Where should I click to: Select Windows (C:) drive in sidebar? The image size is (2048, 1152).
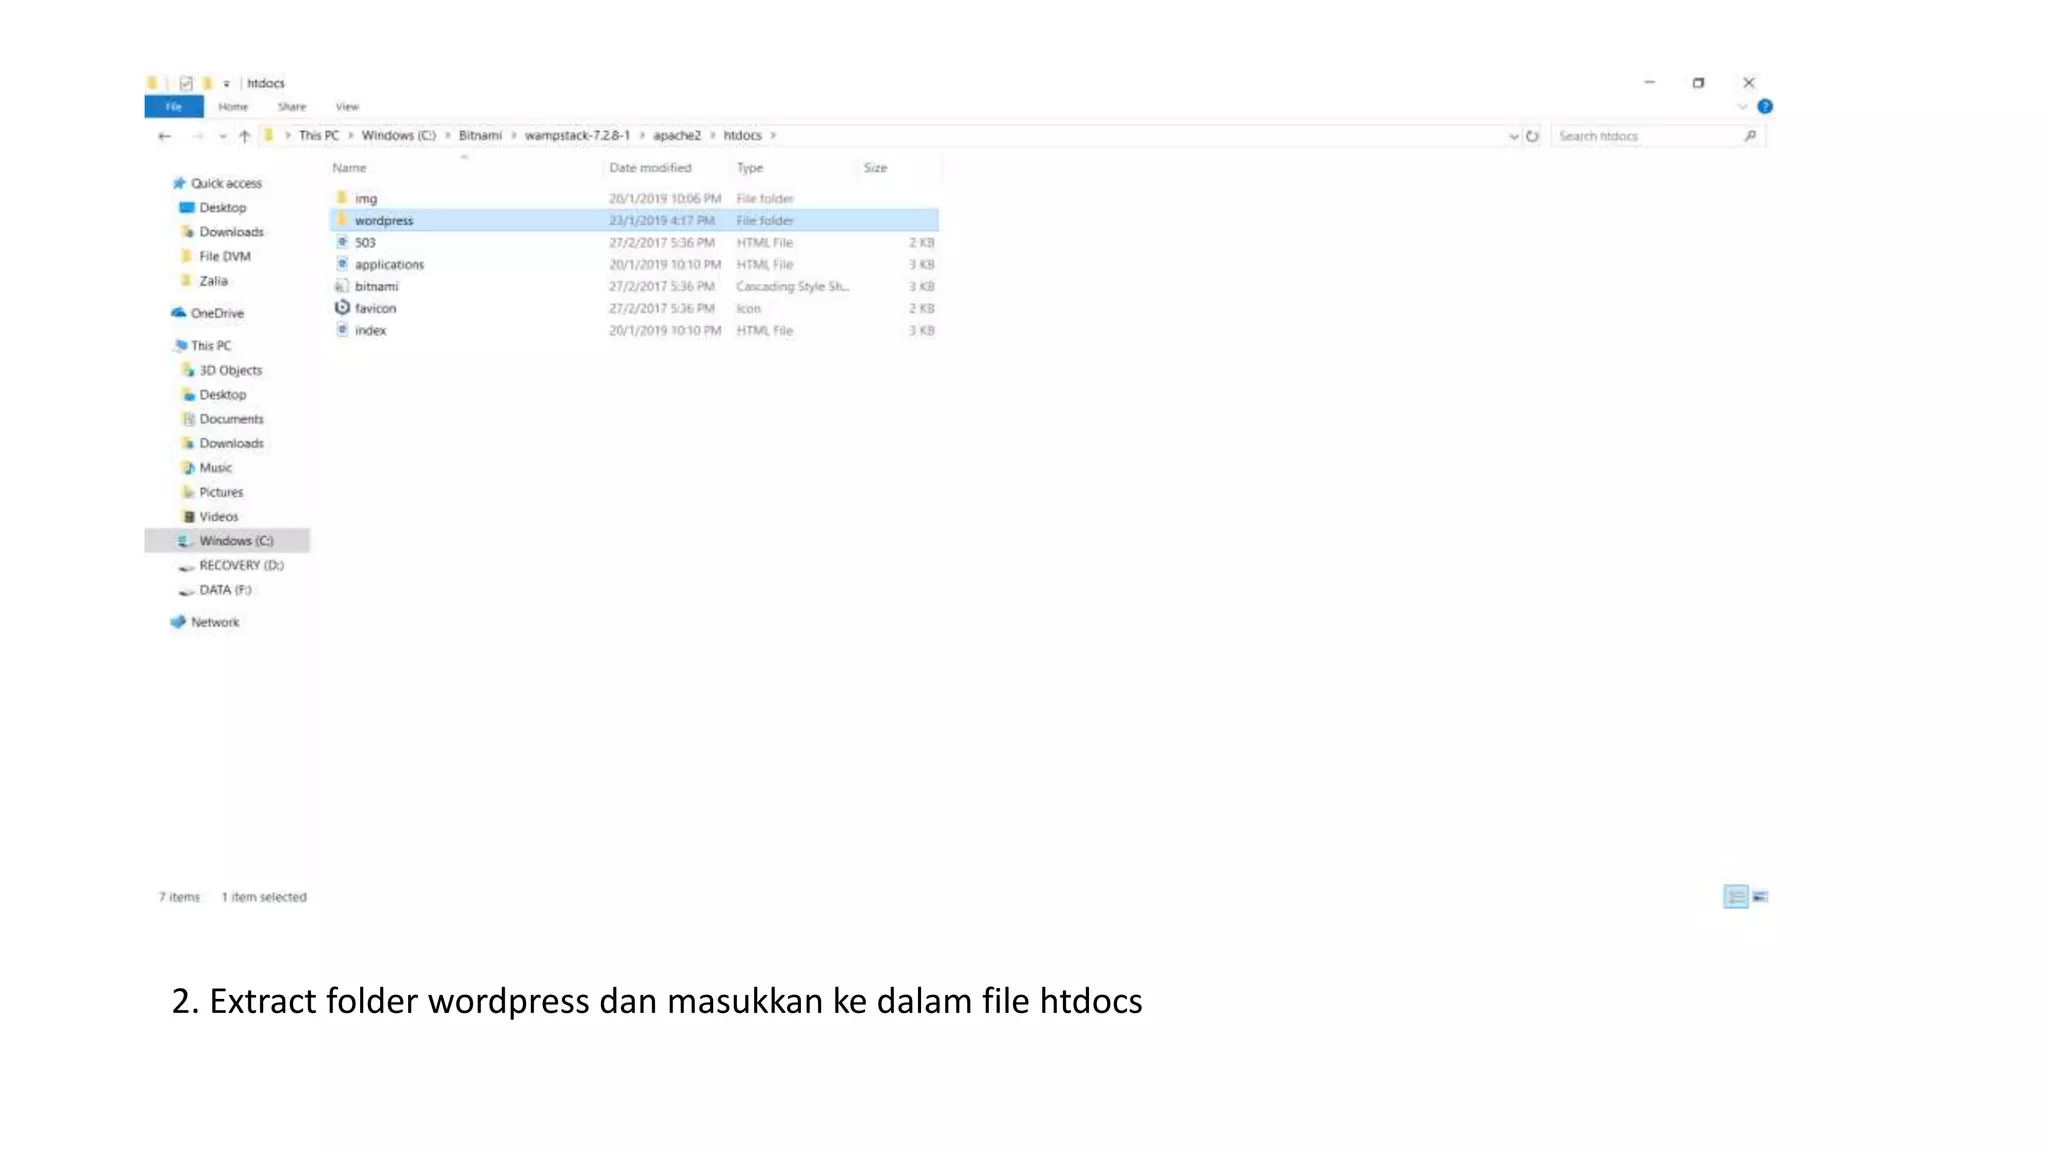(228, 541)
